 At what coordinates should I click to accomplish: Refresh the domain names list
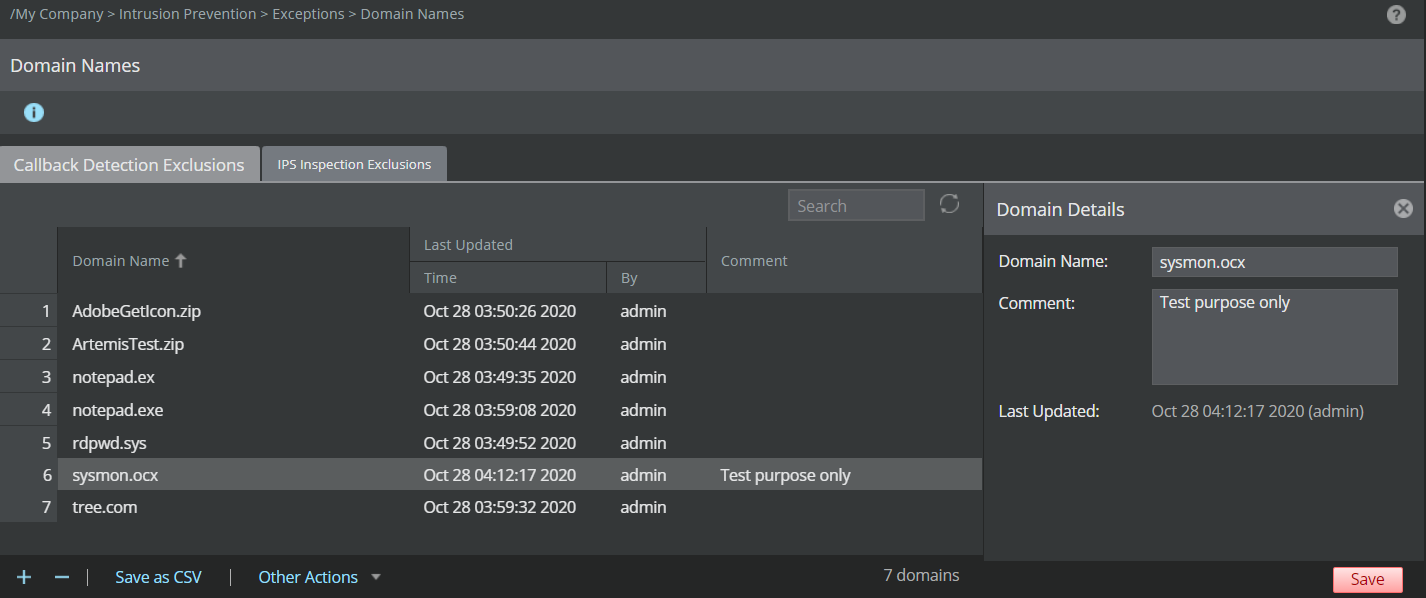tap(949, 204)
